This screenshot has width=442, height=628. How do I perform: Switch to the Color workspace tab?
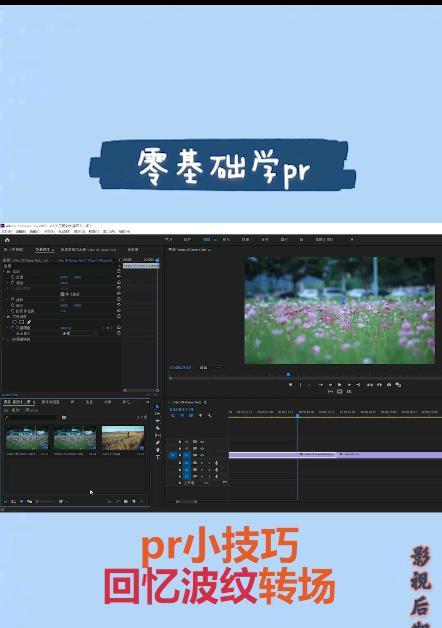pyautogui.click(x=226, y=240)
